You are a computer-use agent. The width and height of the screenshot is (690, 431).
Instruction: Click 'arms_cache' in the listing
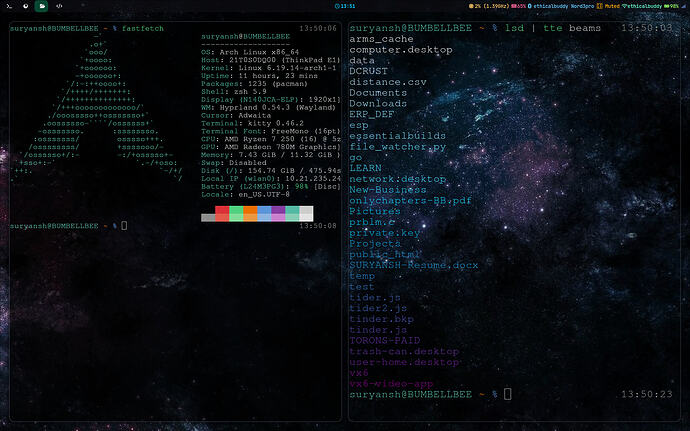381,39
